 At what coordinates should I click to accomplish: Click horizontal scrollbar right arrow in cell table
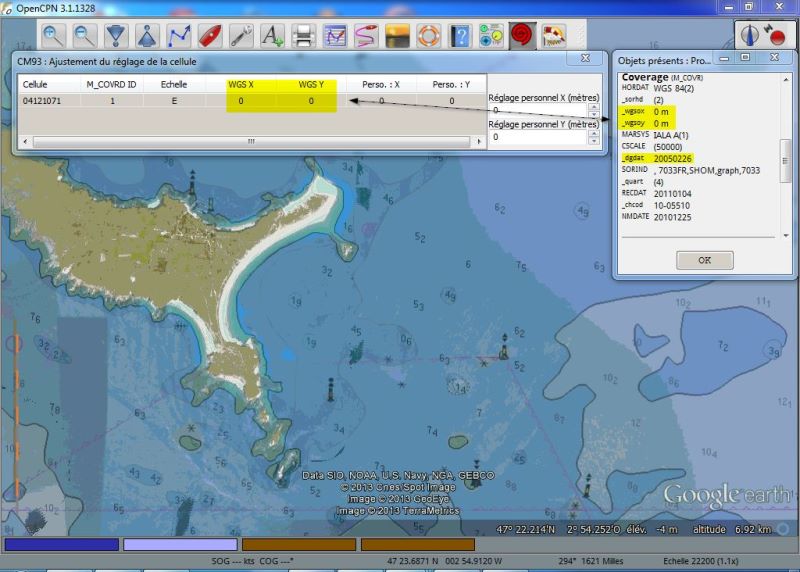479,141
